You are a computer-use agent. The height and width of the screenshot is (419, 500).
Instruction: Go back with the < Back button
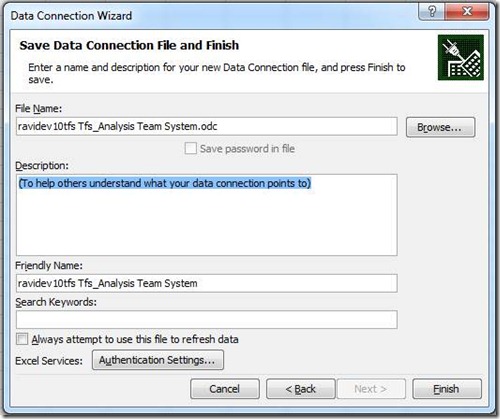click(x=301, y=389)
